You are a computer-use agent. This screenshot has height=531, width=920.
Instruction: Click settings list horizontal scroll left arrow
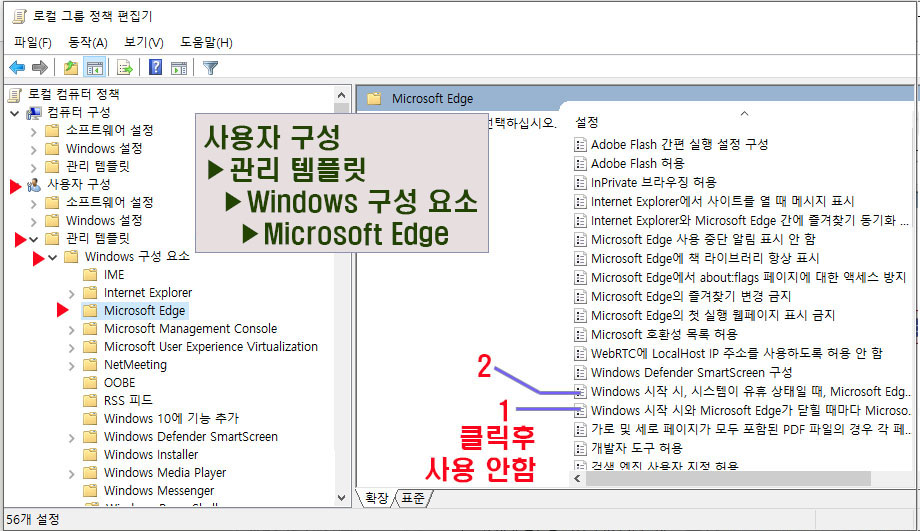click(577, 479)
